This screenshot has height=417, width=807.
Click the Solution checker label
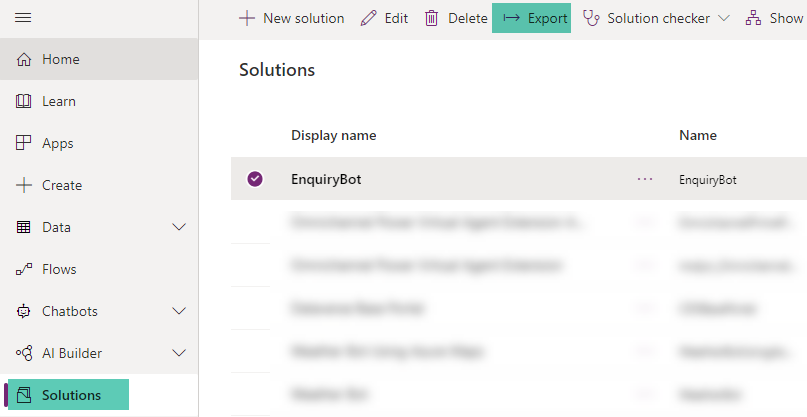(658, 19)
